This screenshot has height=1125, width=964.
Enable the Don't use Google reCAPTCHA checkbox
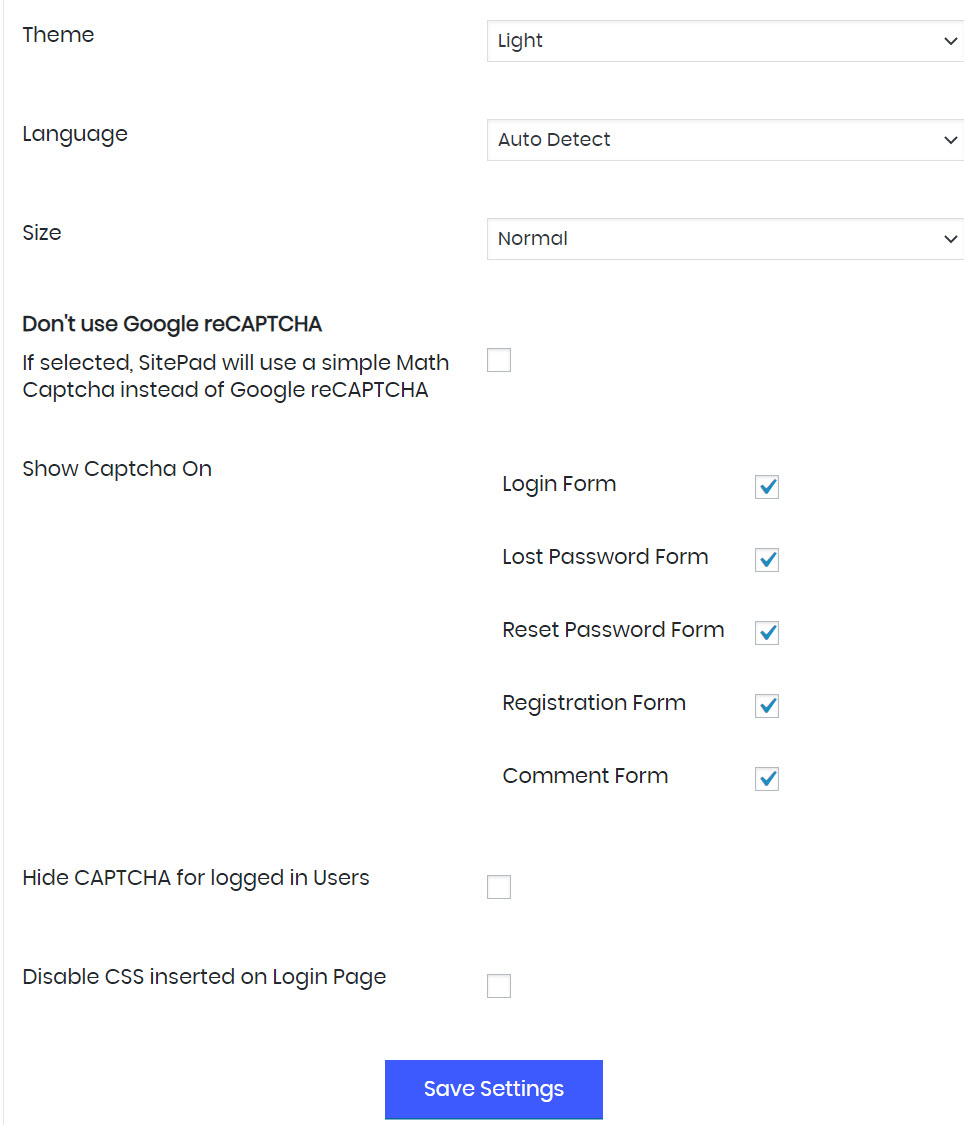click(x=499, y=361)
